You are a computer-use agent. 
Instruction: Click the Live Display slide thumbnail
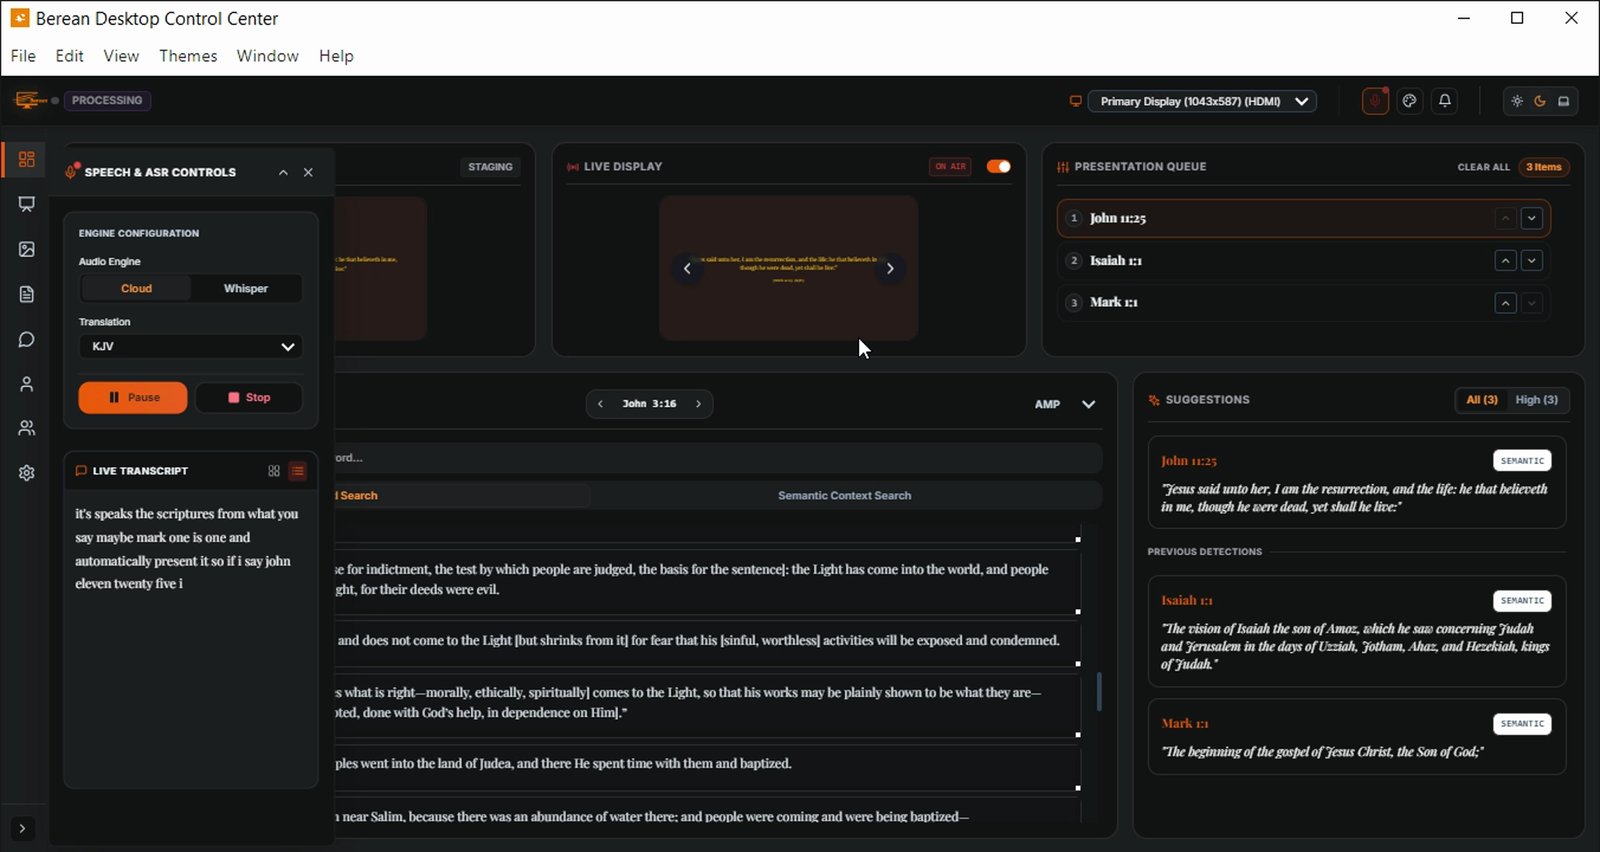click(788, 268)
